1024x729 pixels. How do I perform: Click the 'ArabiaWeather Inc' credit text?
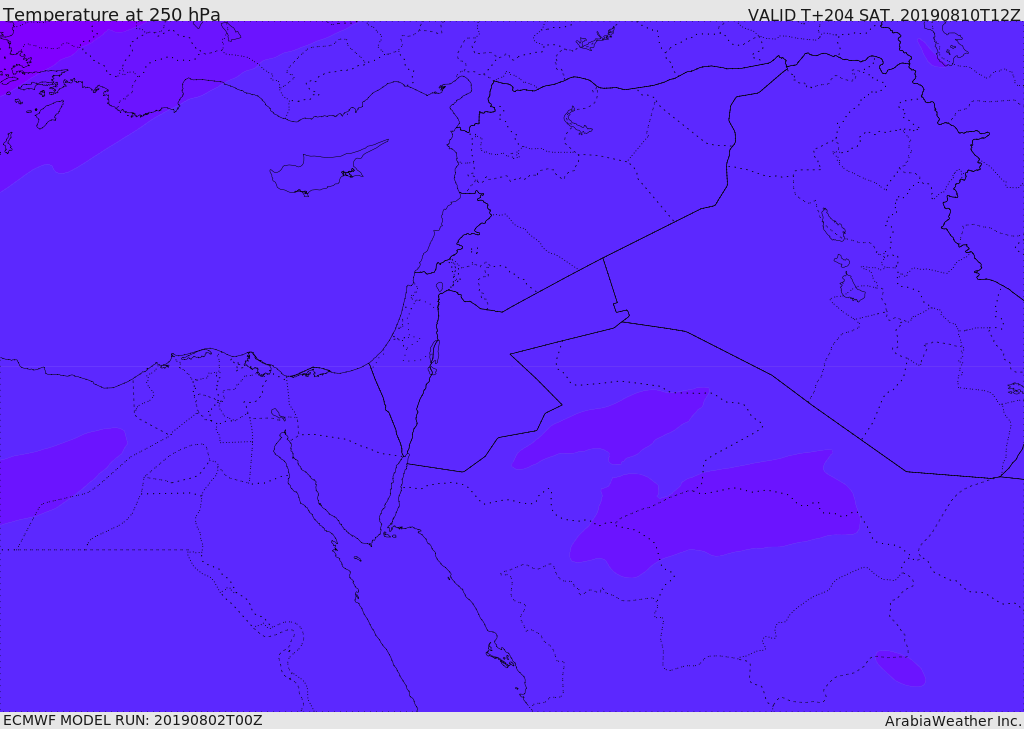(x=952, y=721)
